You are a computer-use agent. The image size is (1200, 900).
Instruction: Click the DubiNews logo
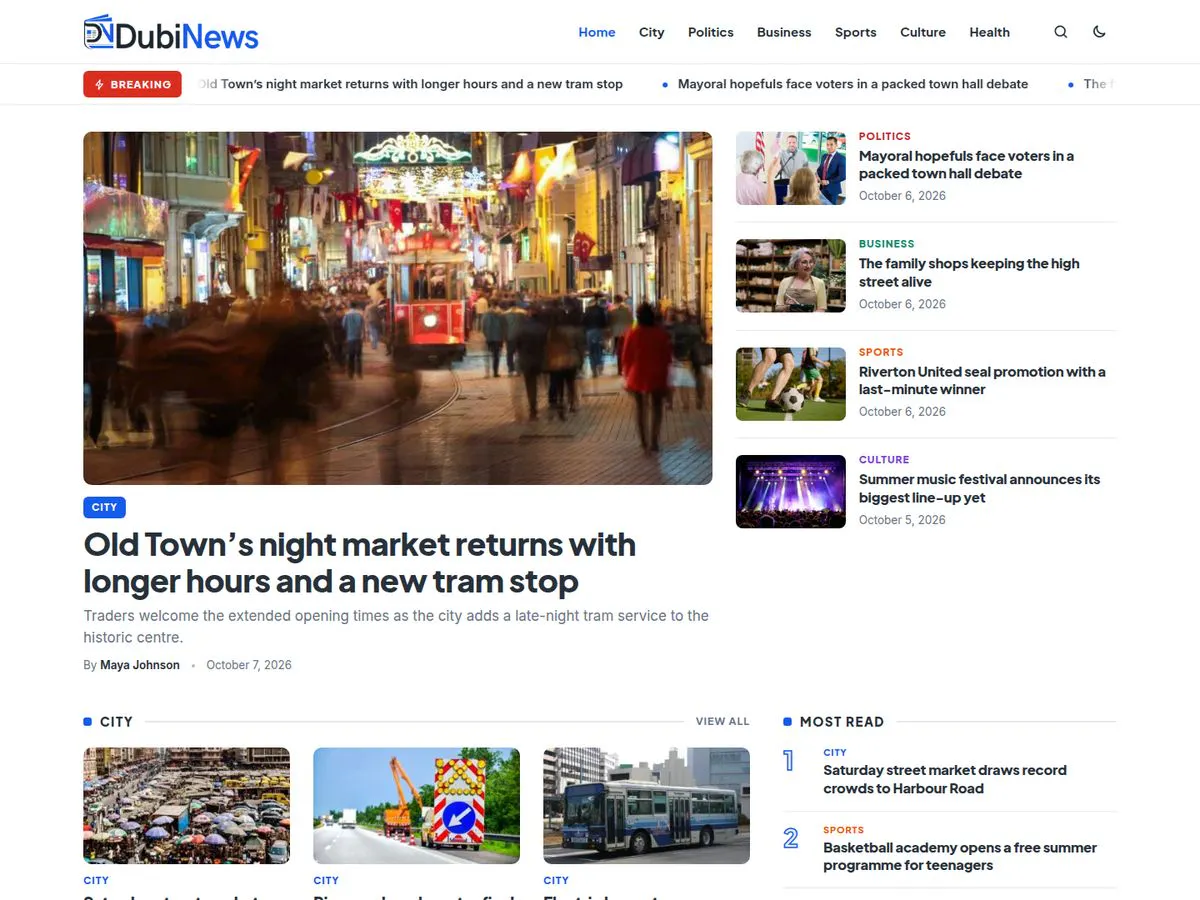171,32
